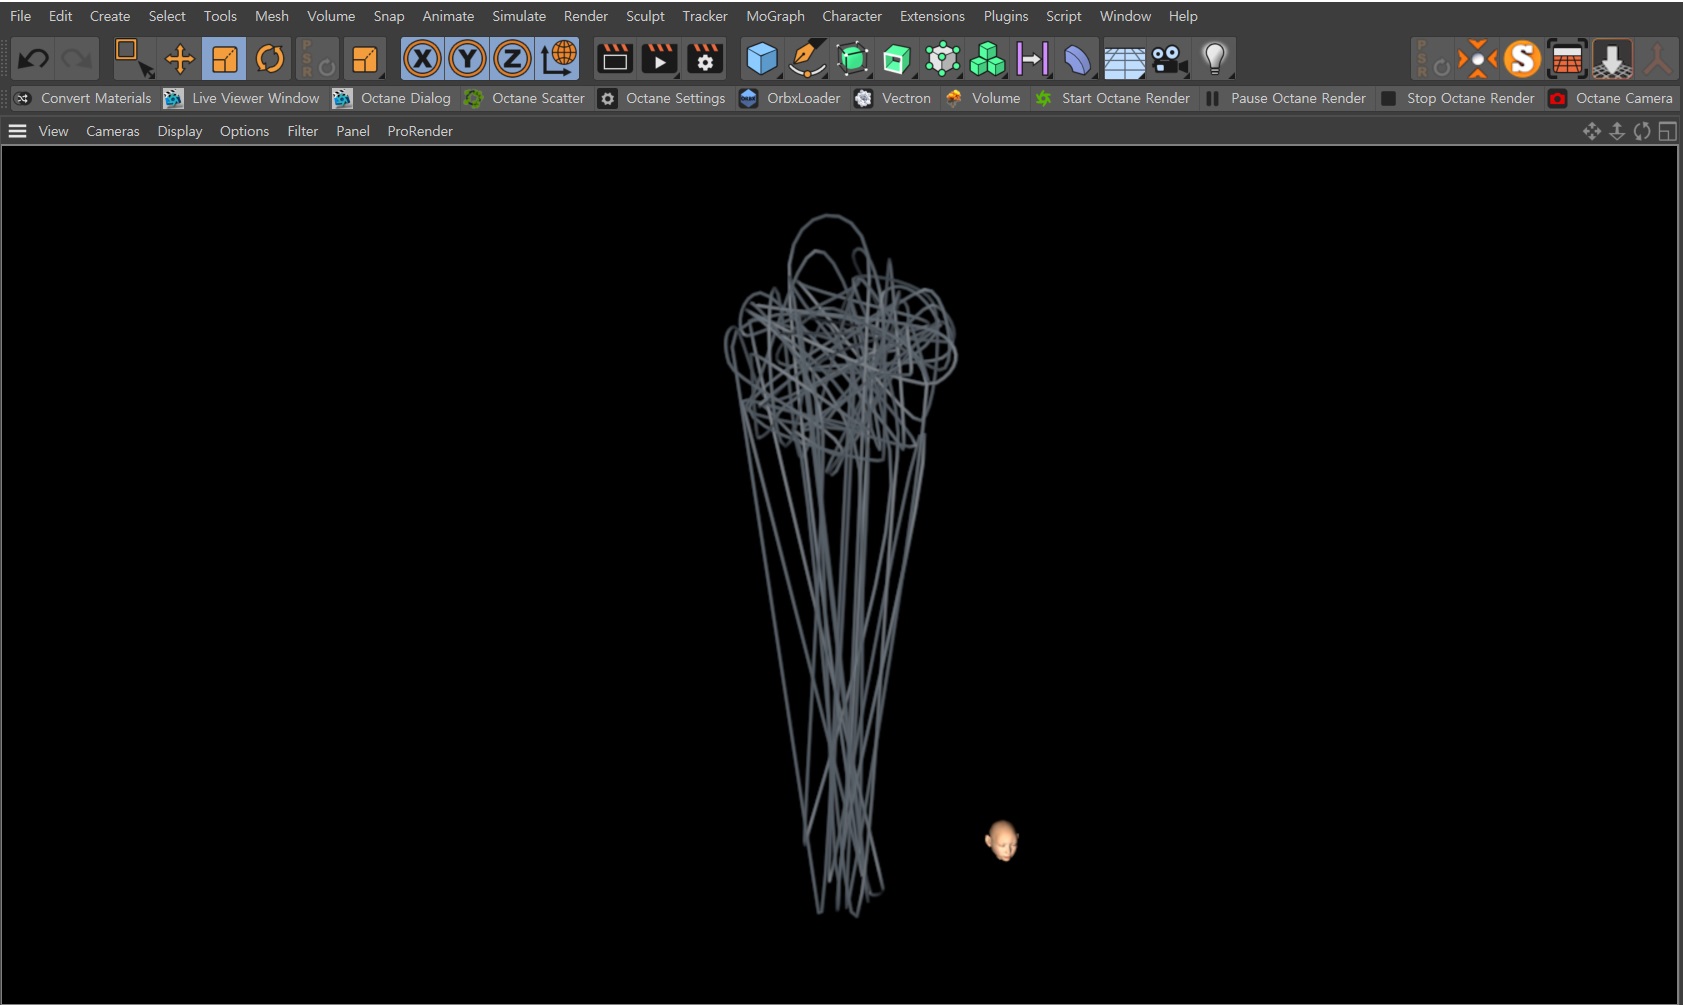This screenshot has height=1005, width=1683.
Task: Pause Octane Render
Action: point(1285,98)
